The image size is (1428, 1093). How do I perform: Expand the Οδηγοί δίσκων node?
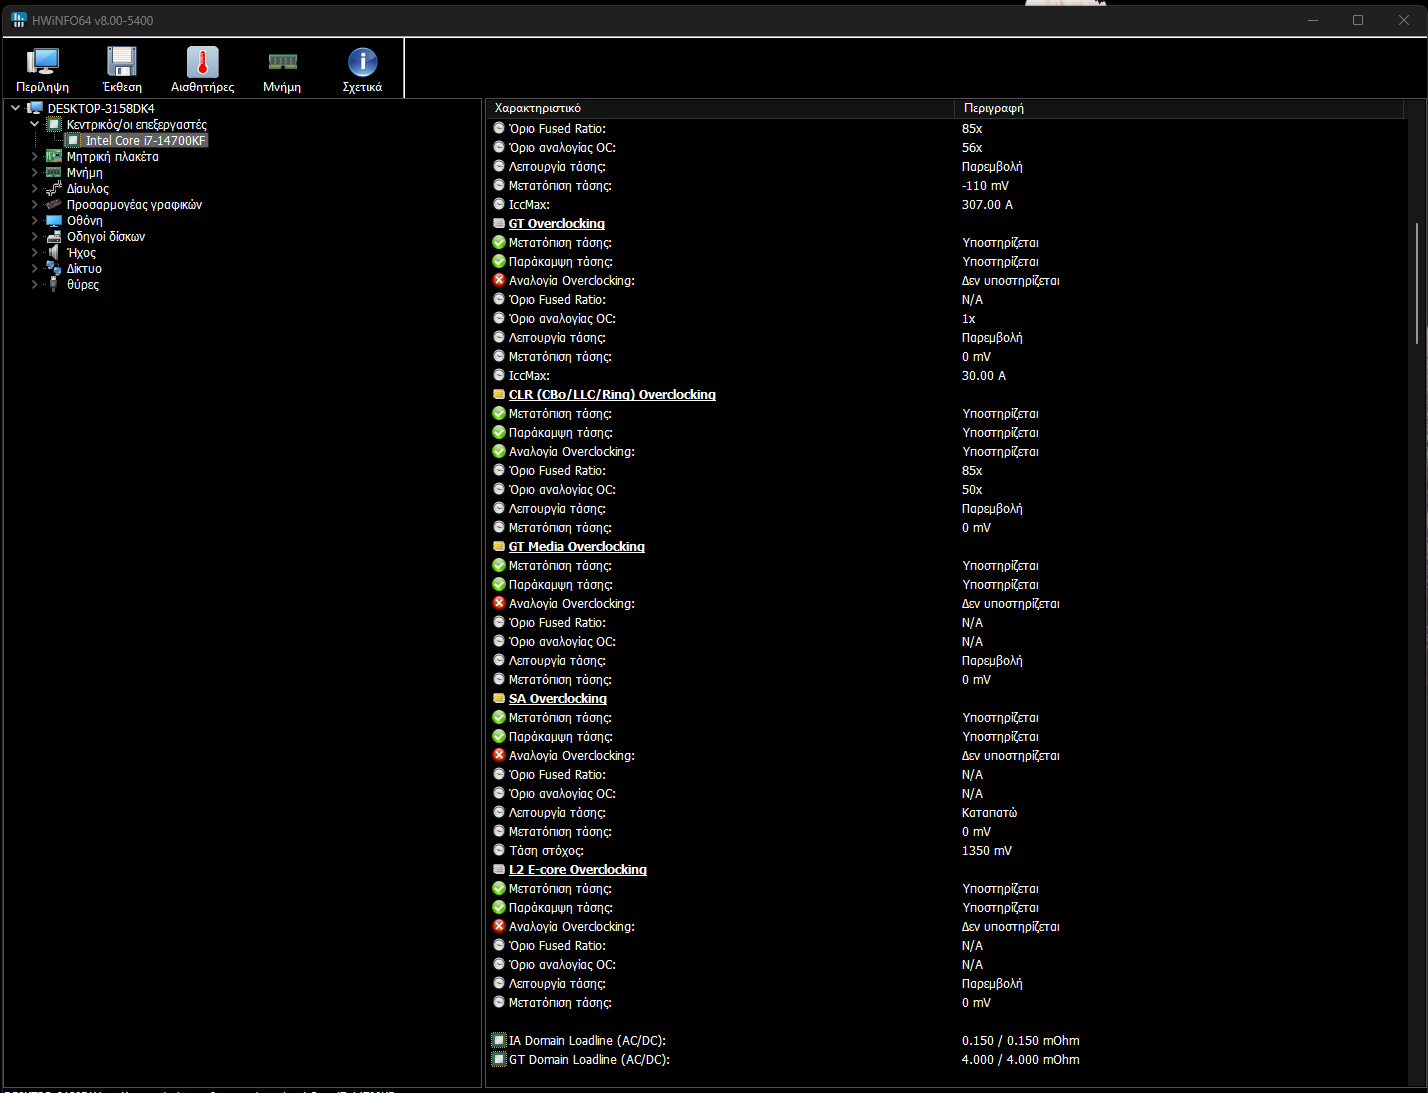click(x=35, y=236)
